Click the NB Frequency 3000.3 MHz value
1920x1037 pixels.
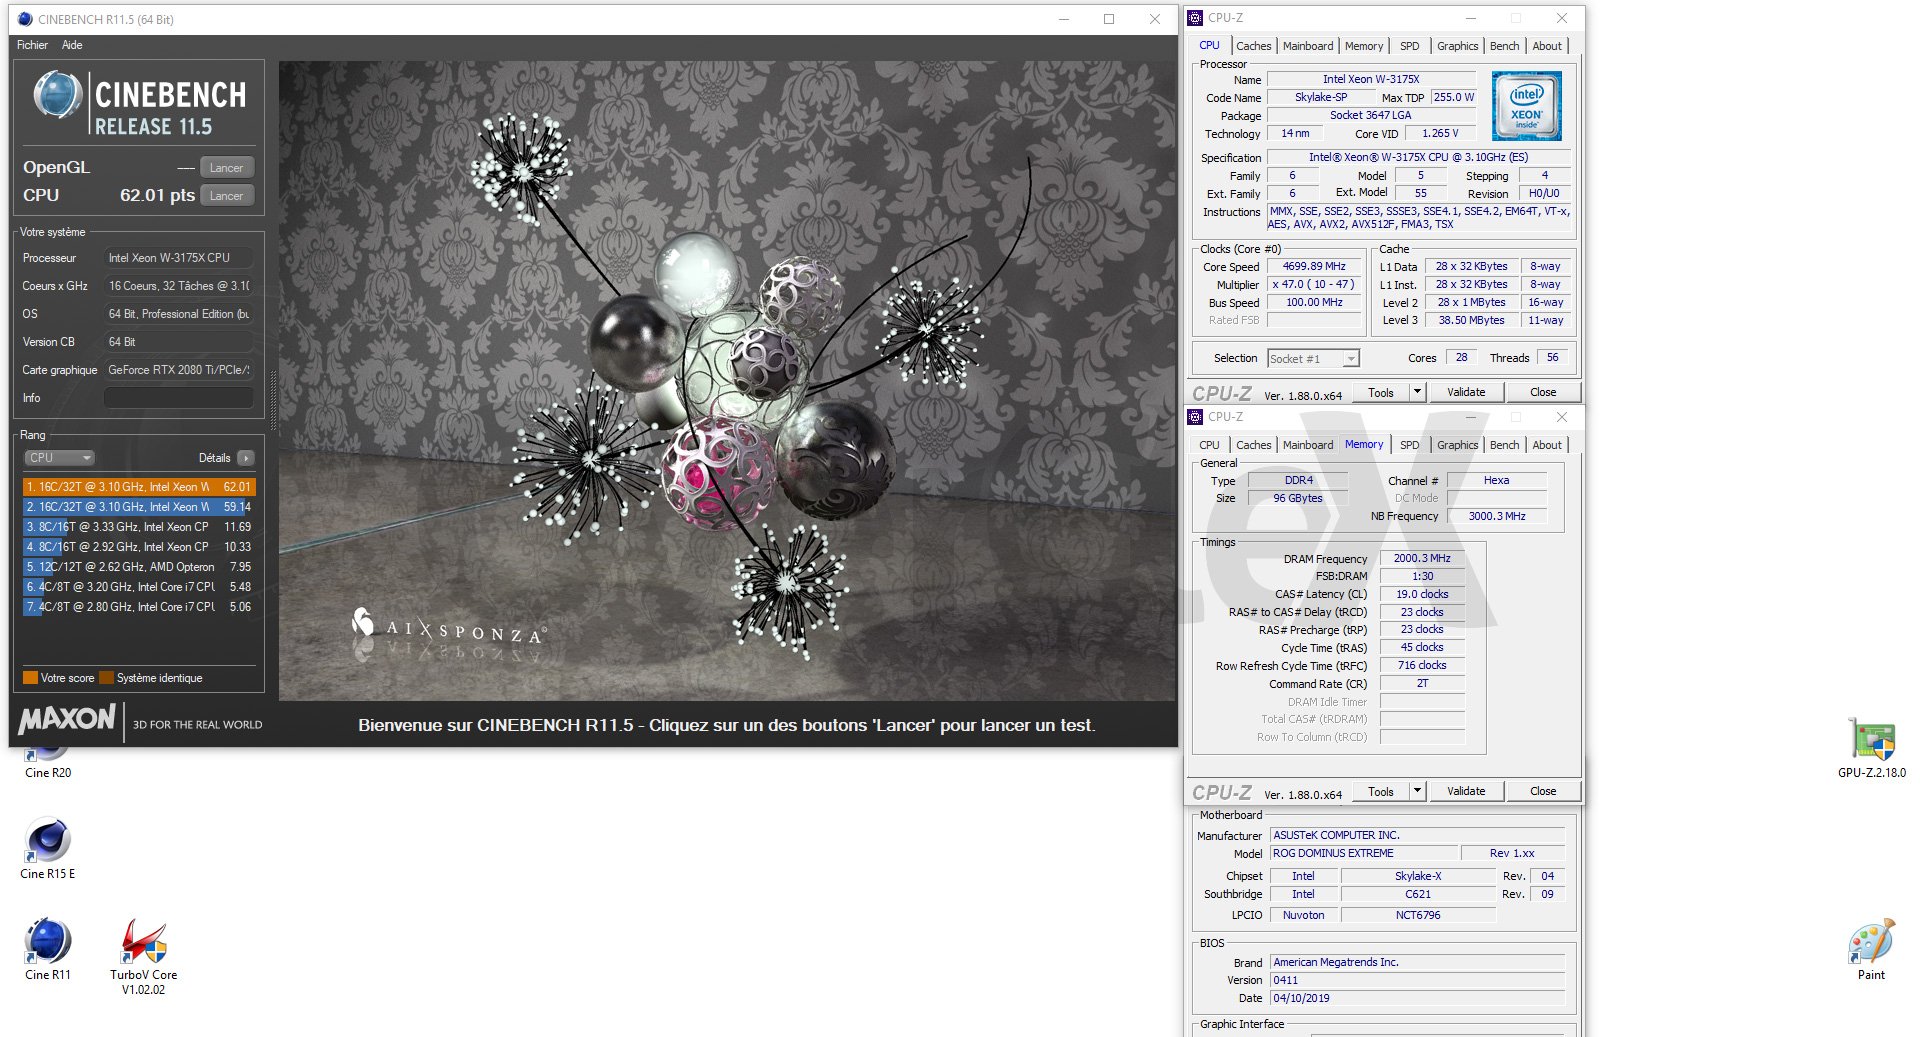(x=1497, y=517)
